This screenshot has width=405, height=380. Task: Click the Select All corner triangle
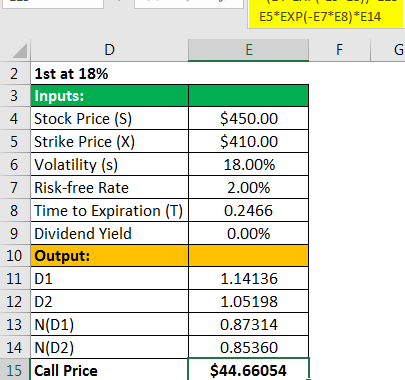coord(20,51)
